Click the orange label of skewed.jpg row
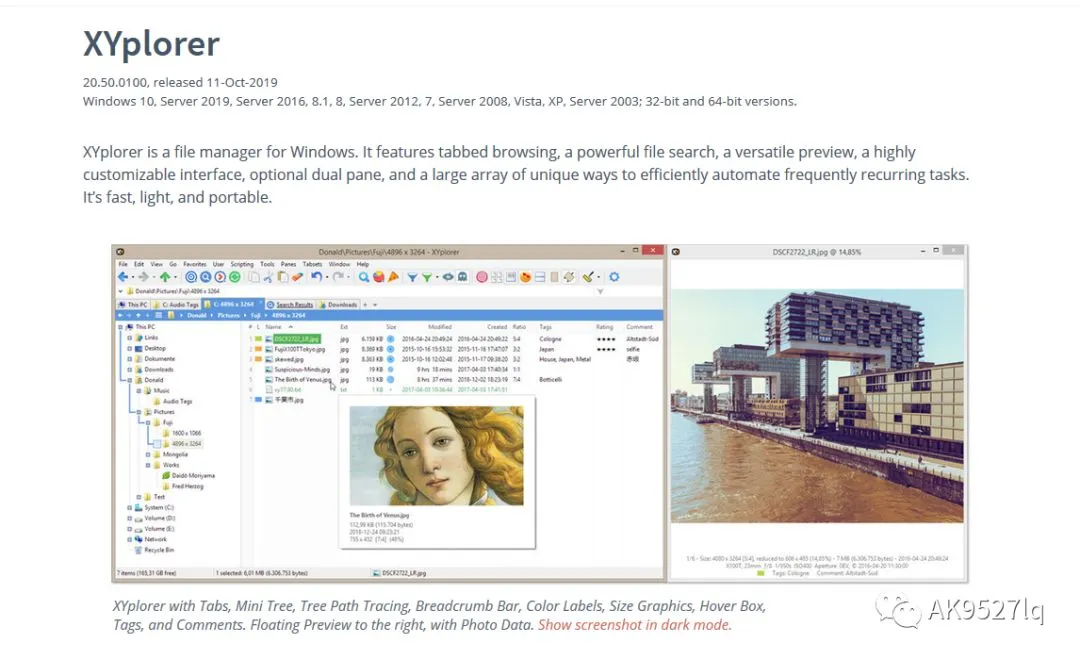1080x660 pixels. pyautogui.click(x=258, y=360)
